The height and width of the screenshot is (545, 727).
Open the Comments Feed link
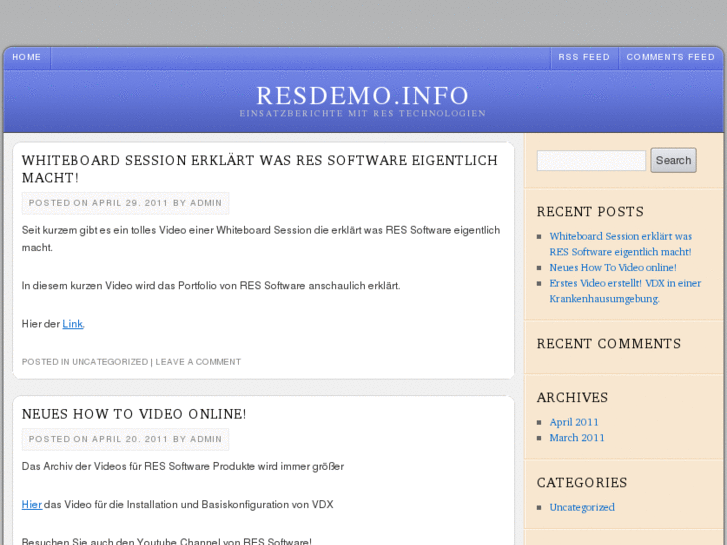(x=670, y=57)
